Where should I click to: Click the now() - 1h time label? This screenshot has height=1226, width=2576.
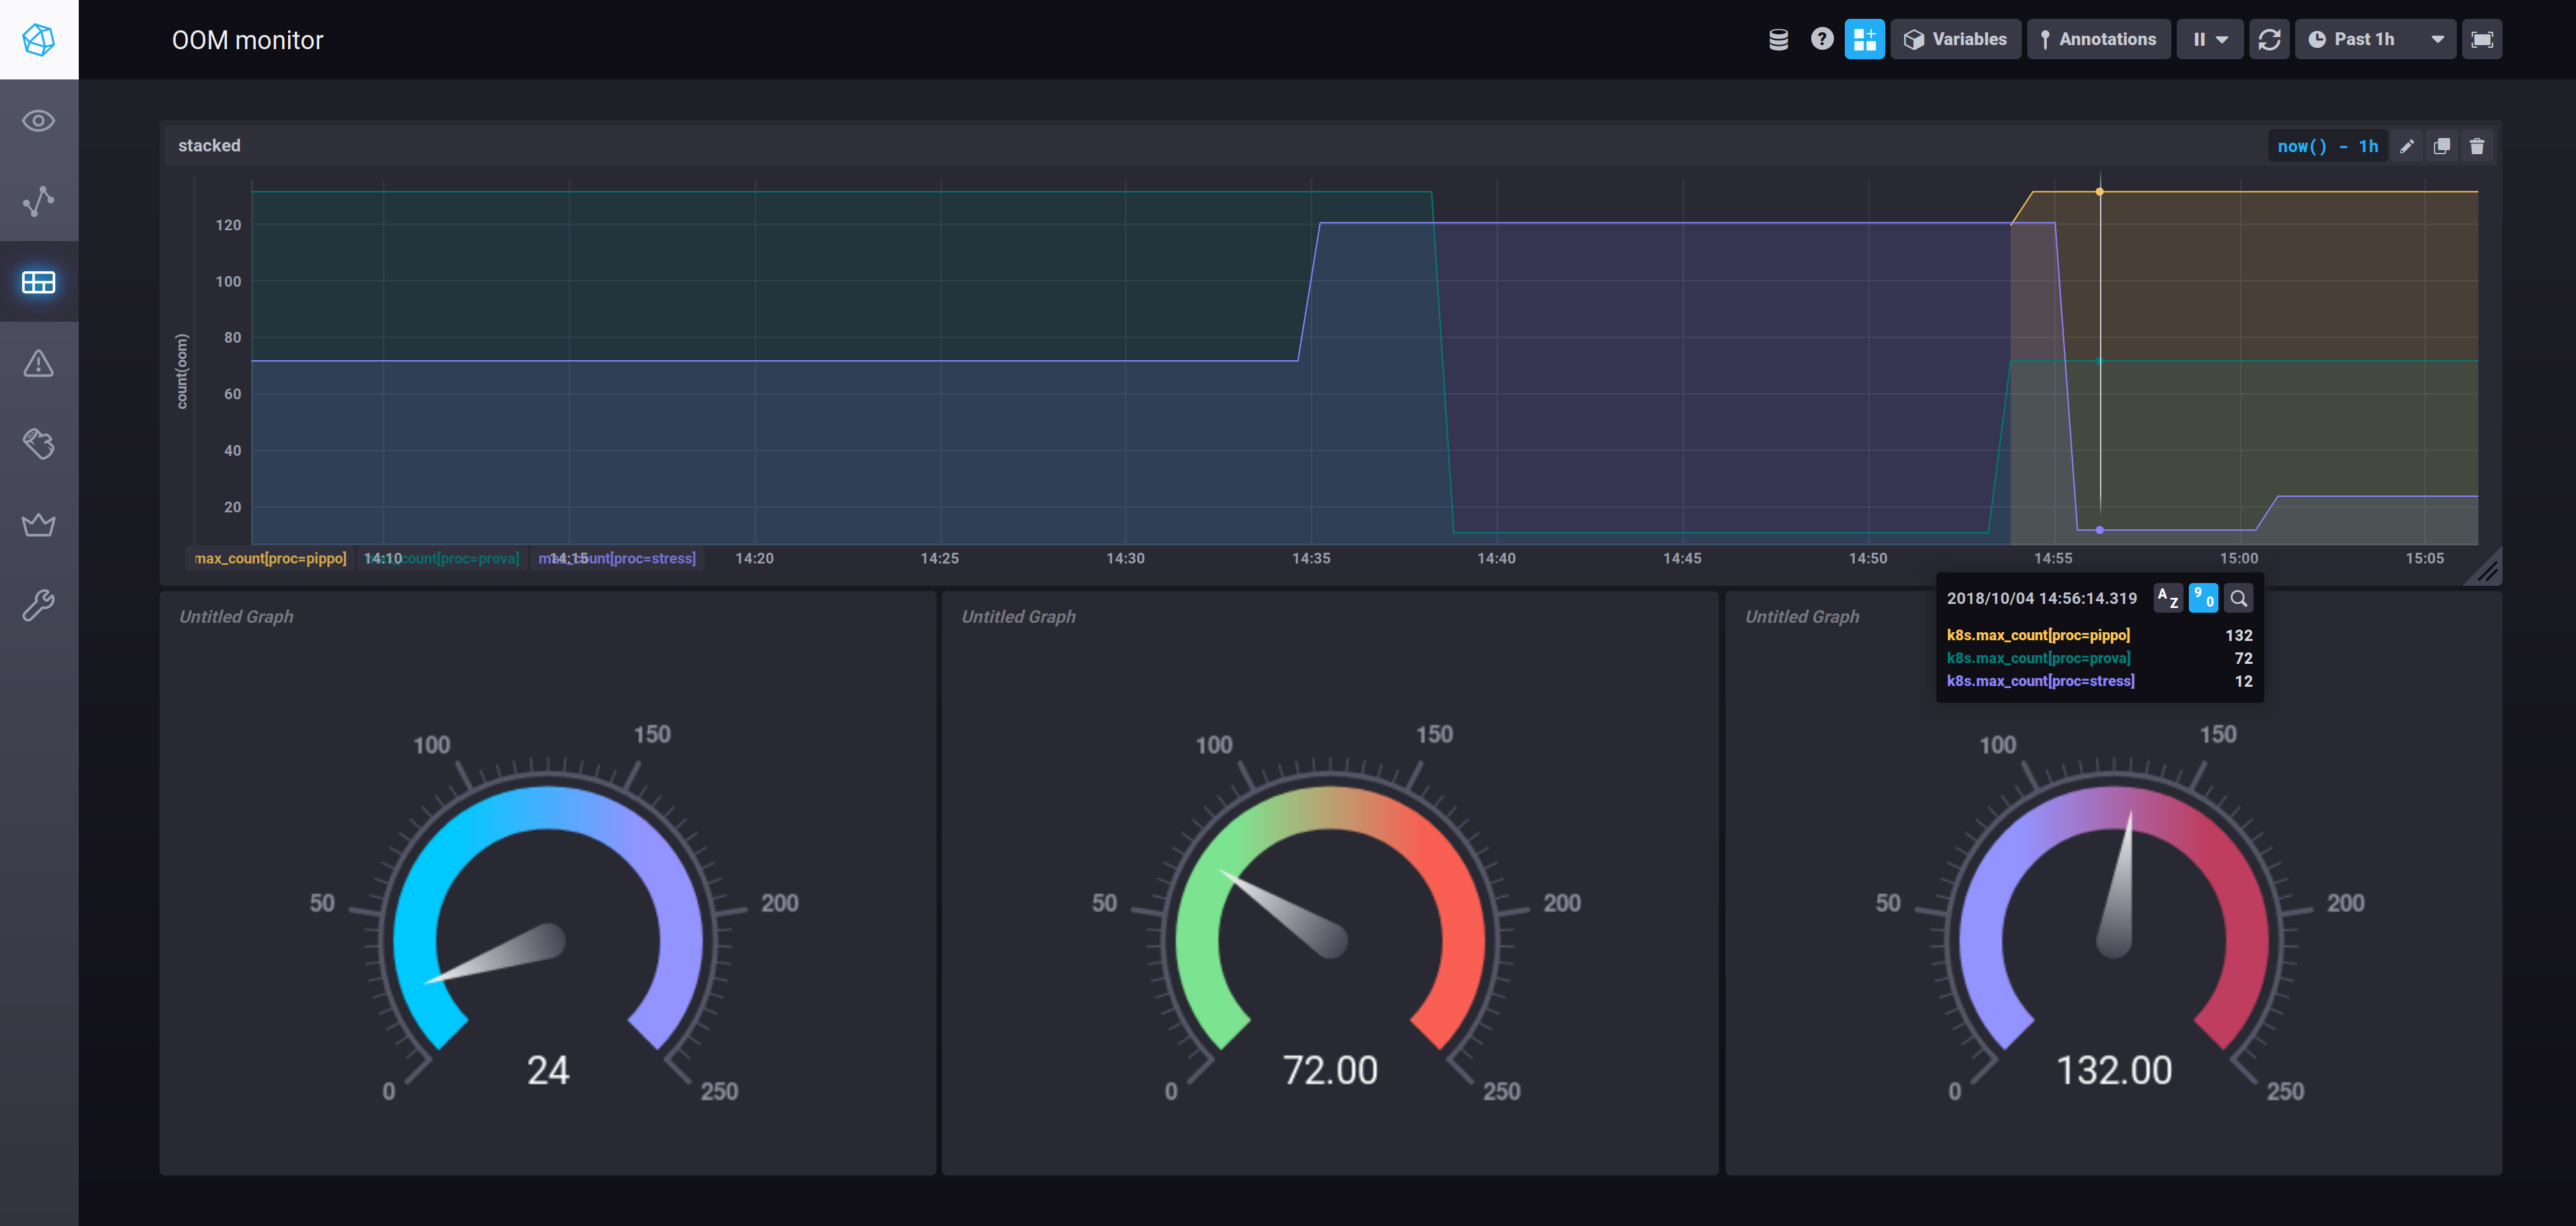point(2327,146)
